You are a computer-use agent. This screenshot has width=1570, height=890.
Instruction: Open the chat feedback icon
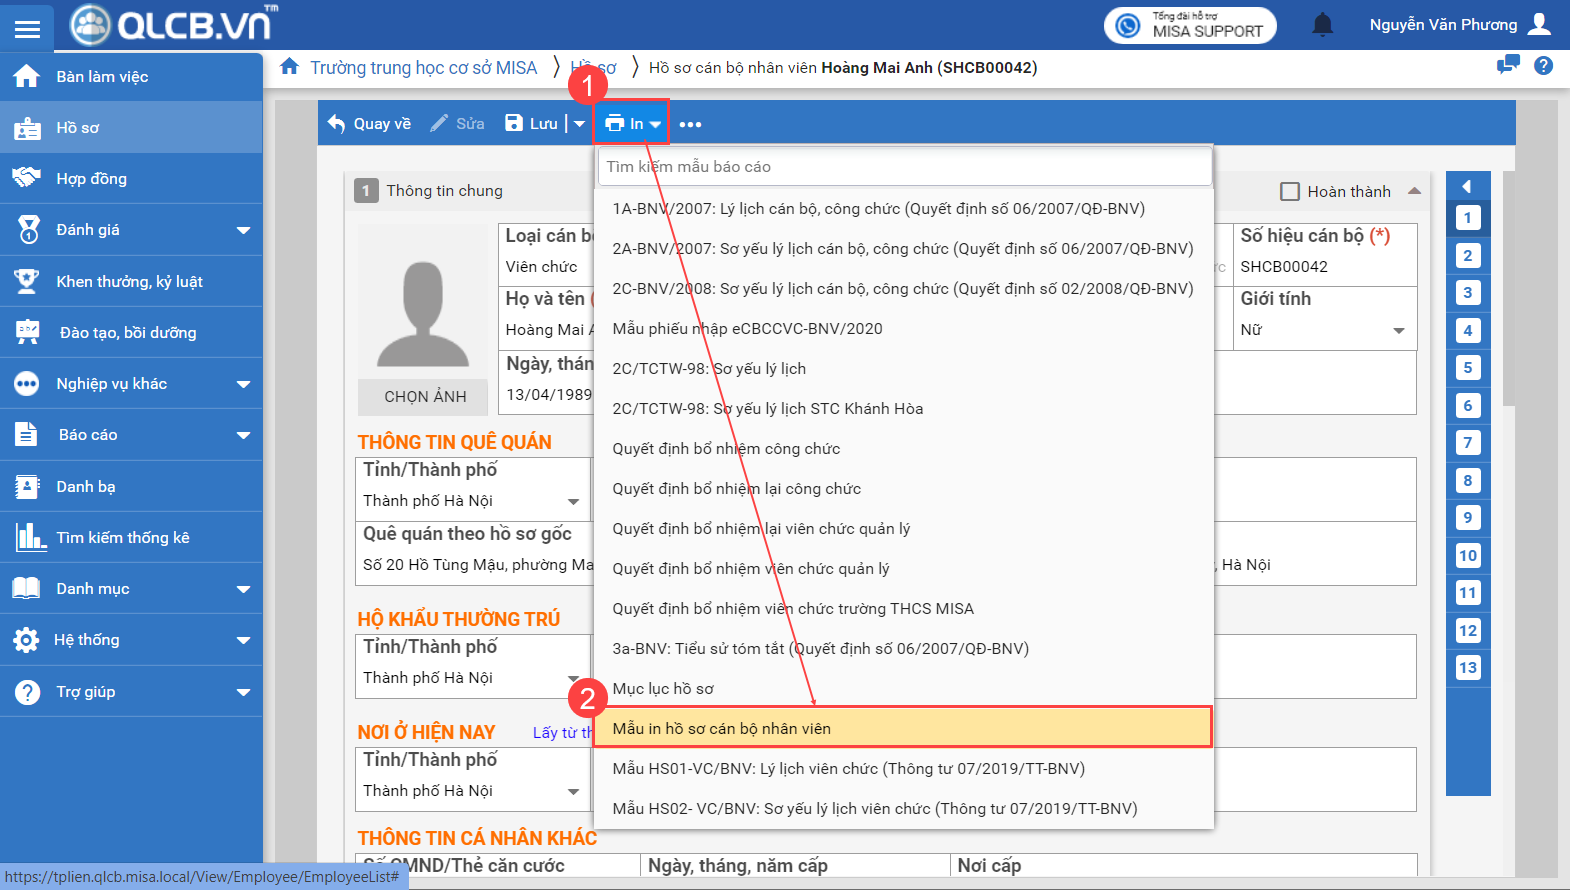point(1507,66)
